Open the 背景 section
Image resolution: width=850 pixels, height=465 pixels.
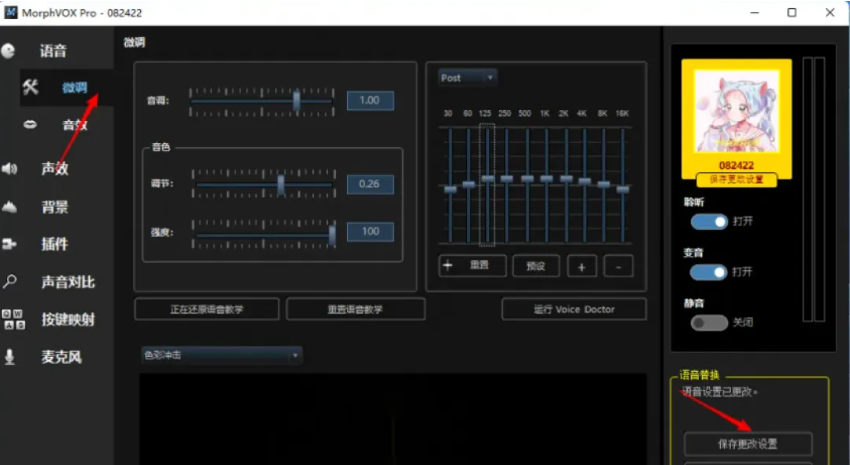coord(55,206)
